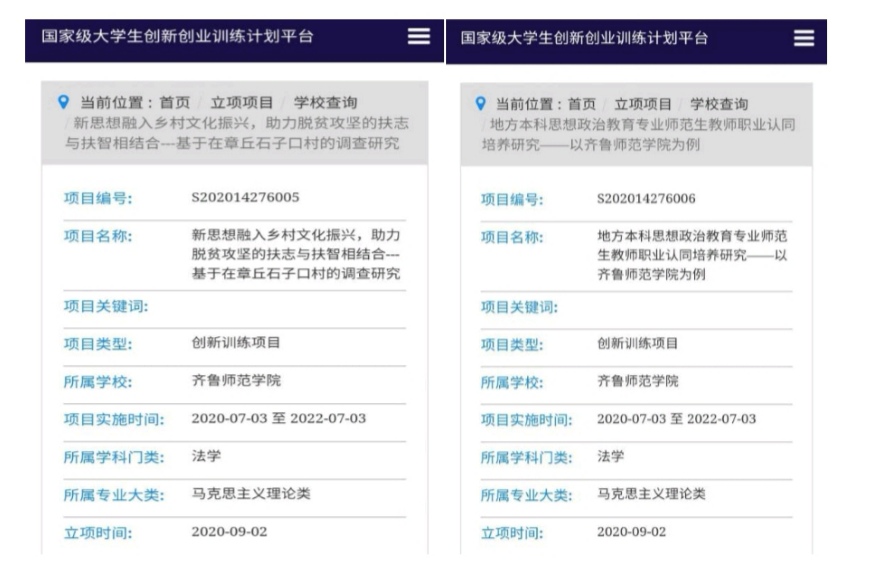The height and width of the screenshot is (571, 871).
Task: Click the left panel's 国家级大学生创新创业训练计划平台 title
Action: (177, 36)
